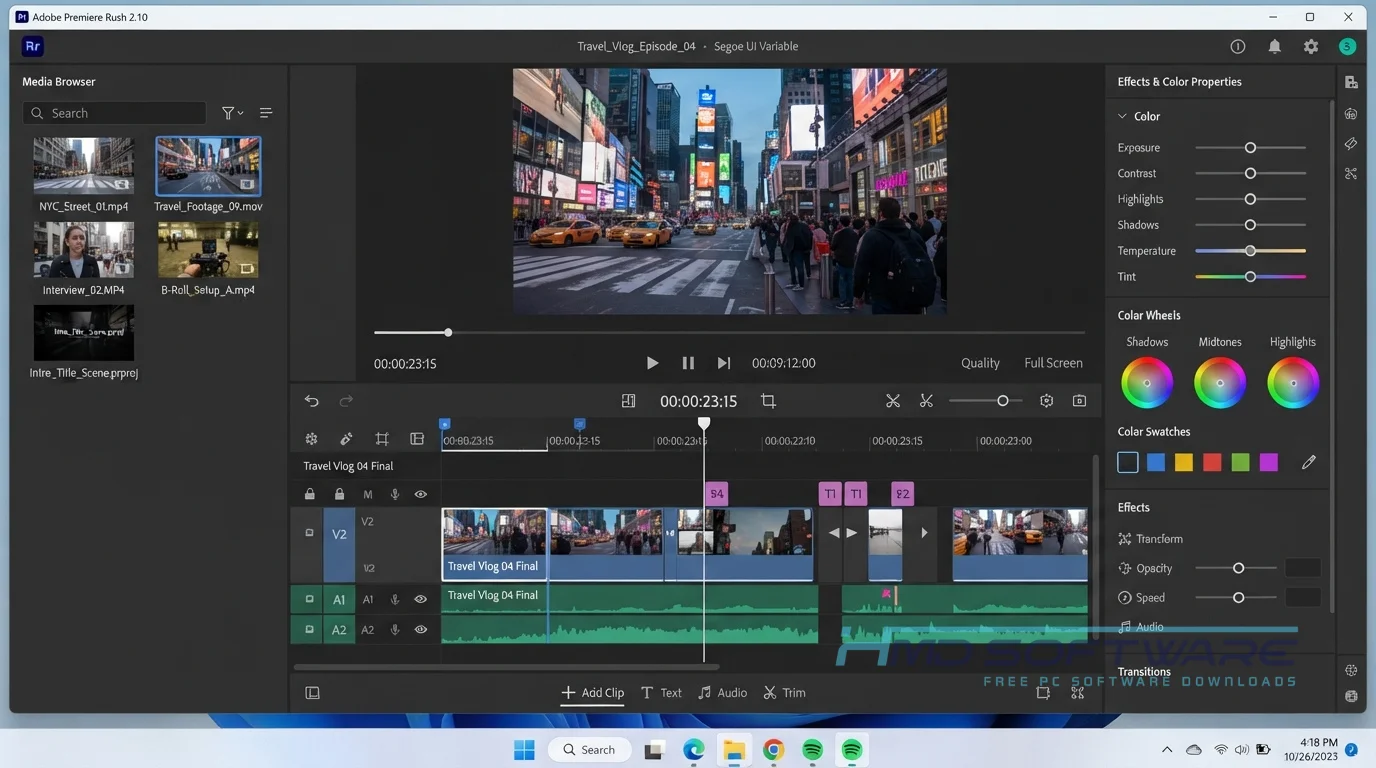
Task: Click the razor cut icon
Action: (926, 401)
